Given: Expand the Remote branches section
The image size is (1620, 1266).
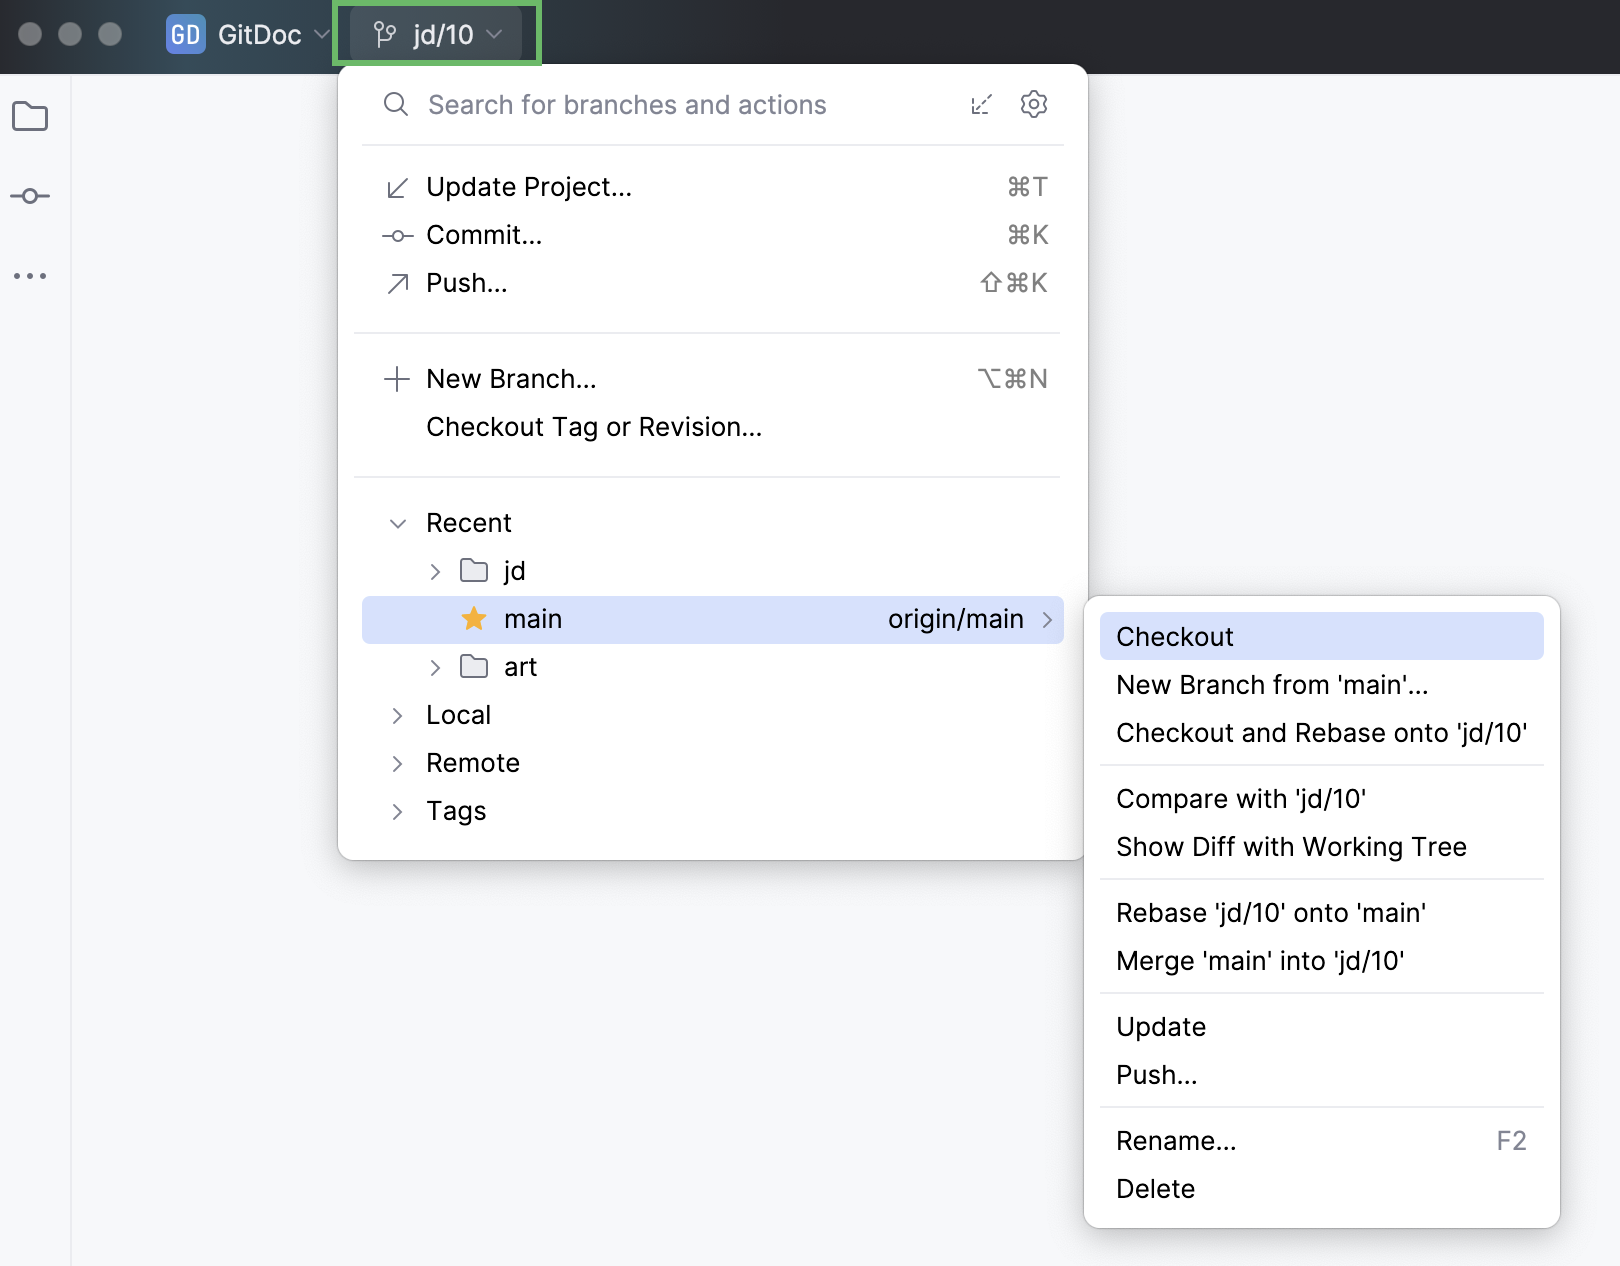Looking at the screenshot, I should (397, 762).
